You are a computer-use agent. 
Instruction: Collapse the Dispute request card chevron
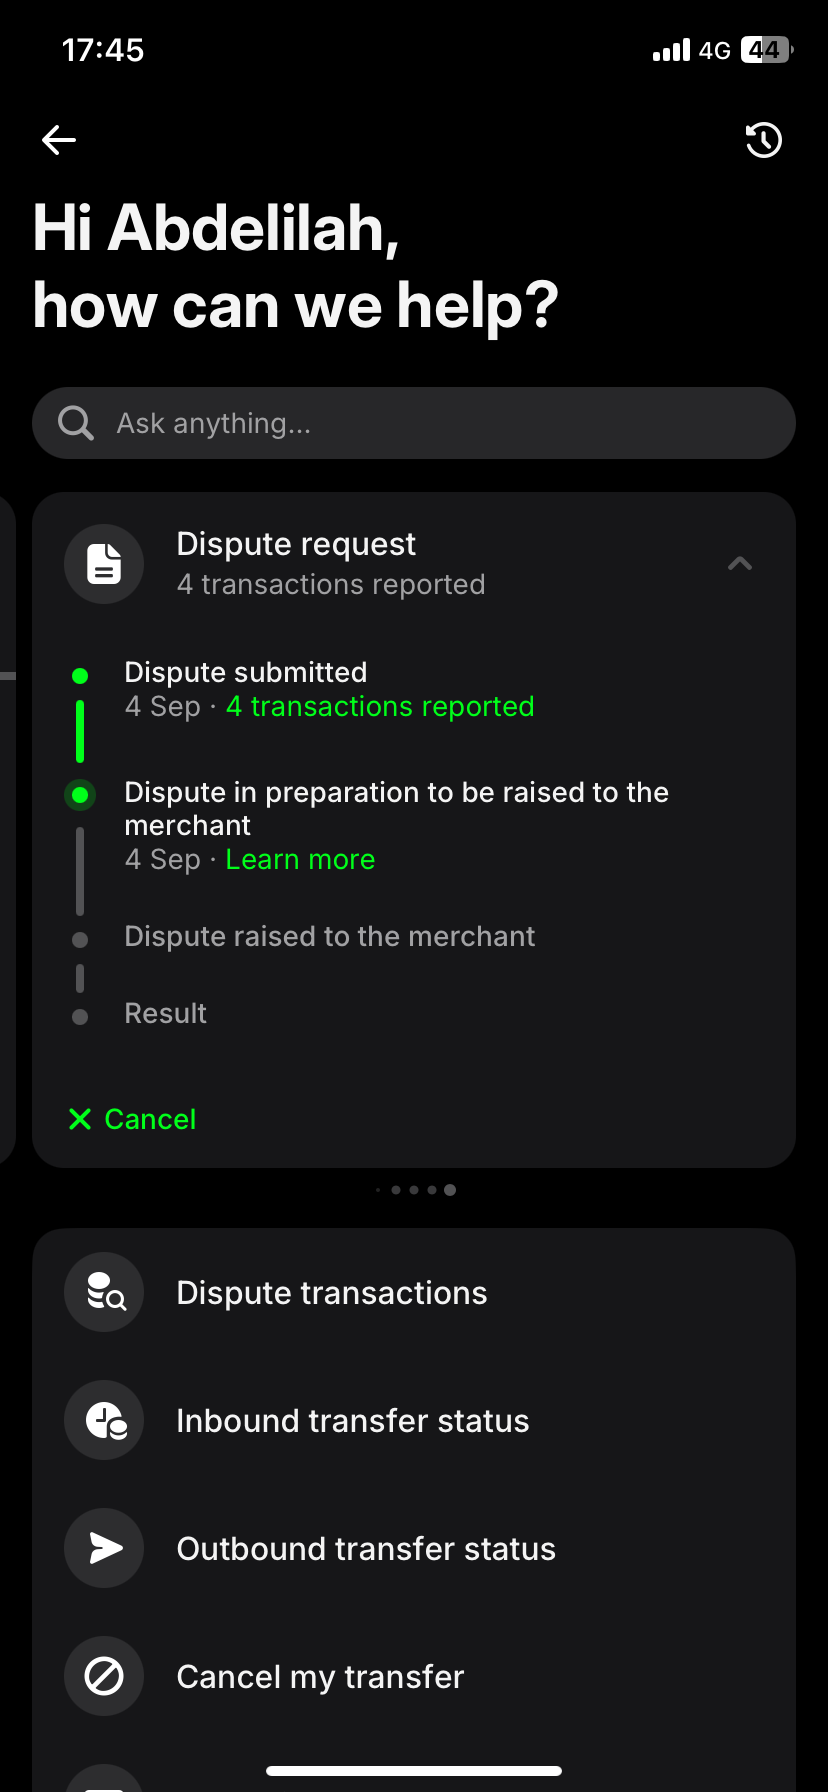pos(740,564)
